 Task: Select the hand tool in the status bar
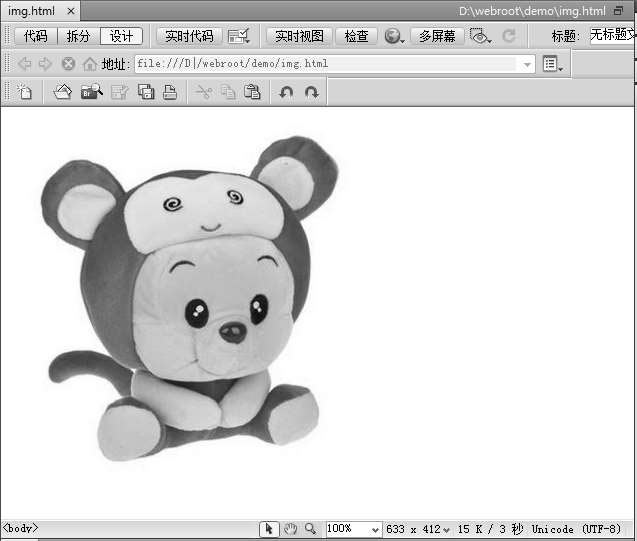290,529
